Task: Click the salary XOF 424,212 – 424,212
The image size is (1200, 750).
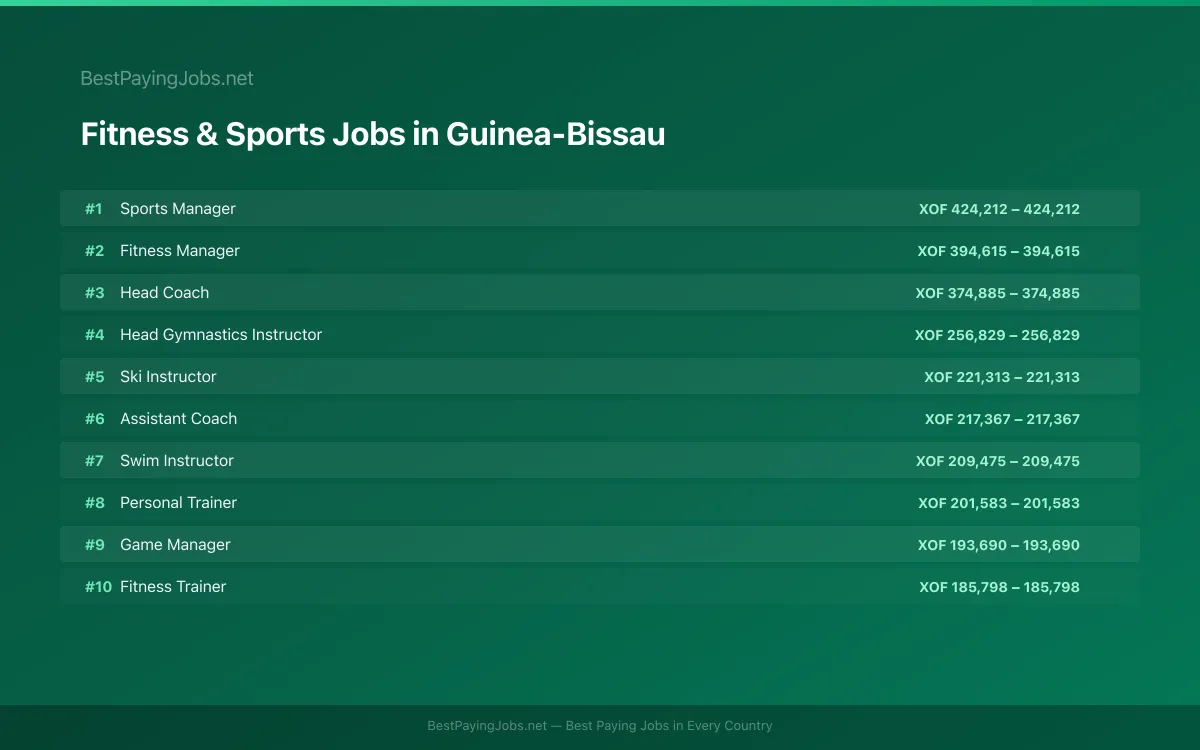Action: (x=999, y=209)
